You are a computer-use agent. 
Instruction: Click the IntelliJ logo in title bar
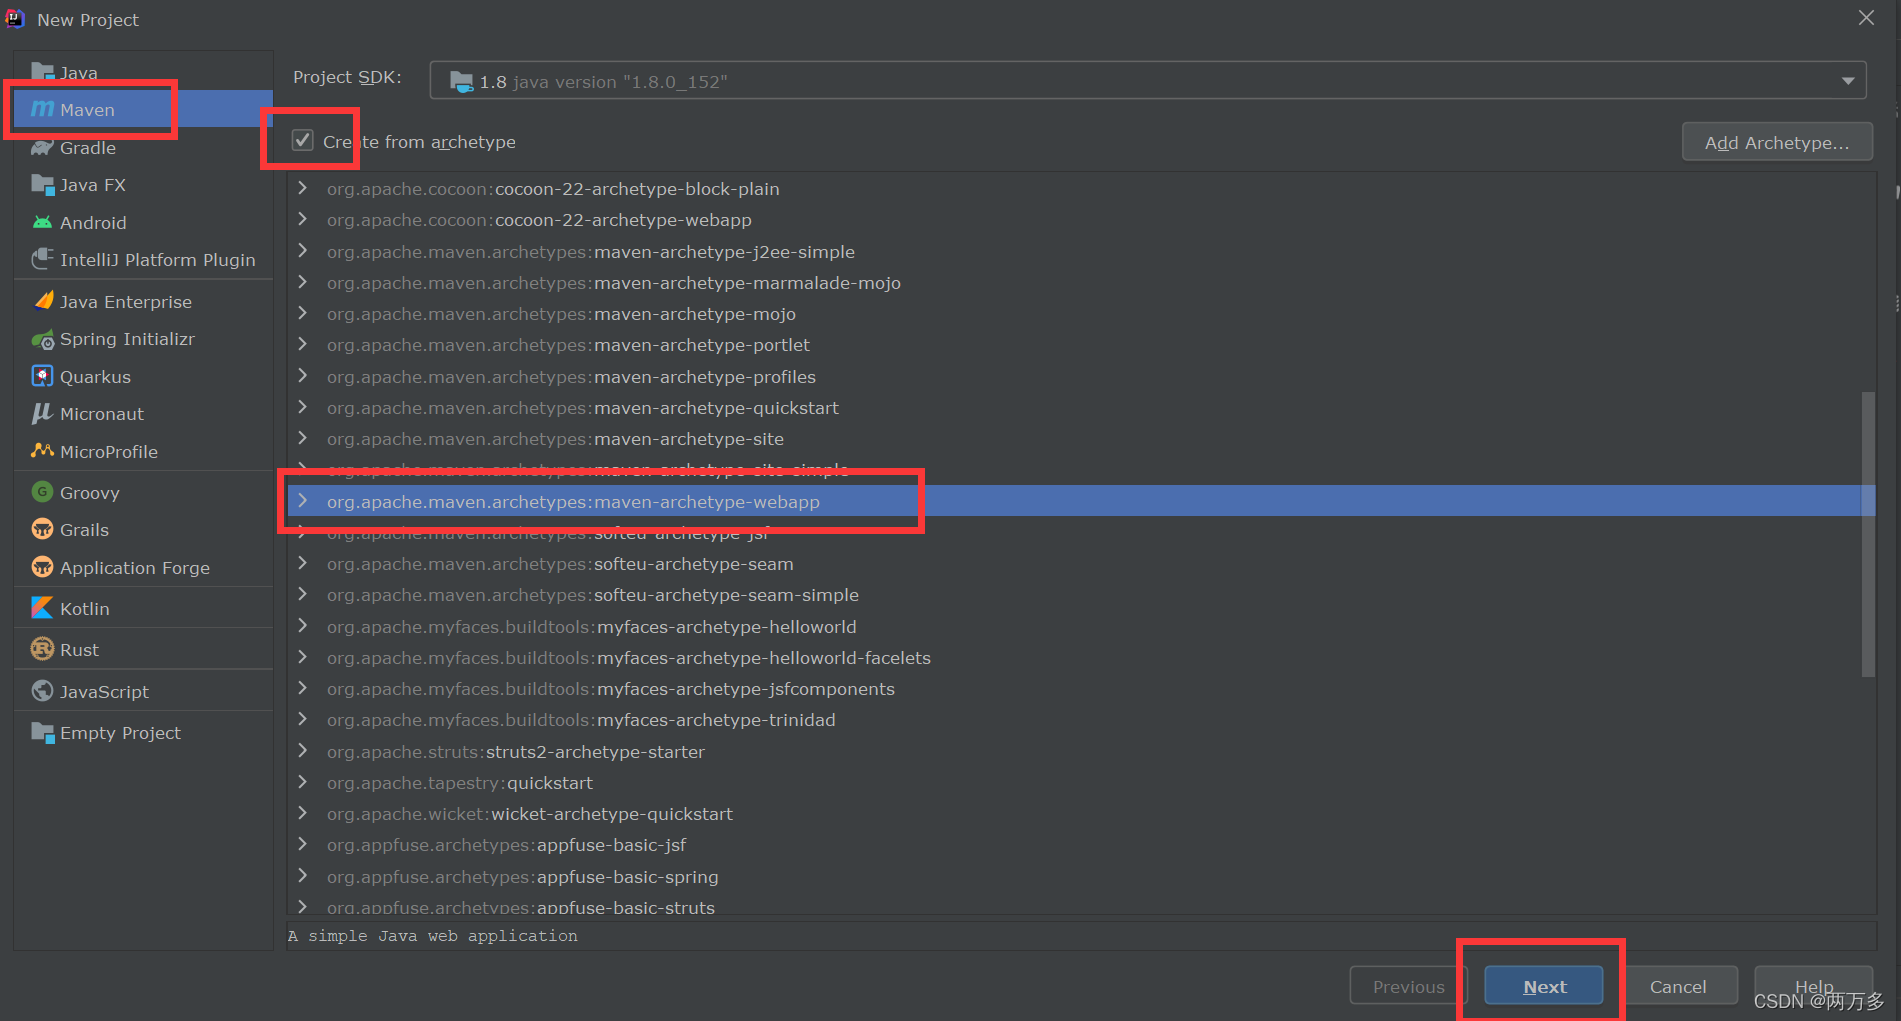pyautogui.click(x=15, y=19)
